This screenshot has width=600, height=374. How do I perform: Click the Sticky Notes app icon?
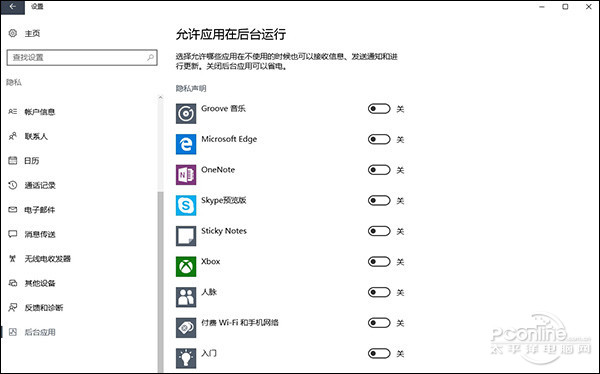(x=186, y=236)
